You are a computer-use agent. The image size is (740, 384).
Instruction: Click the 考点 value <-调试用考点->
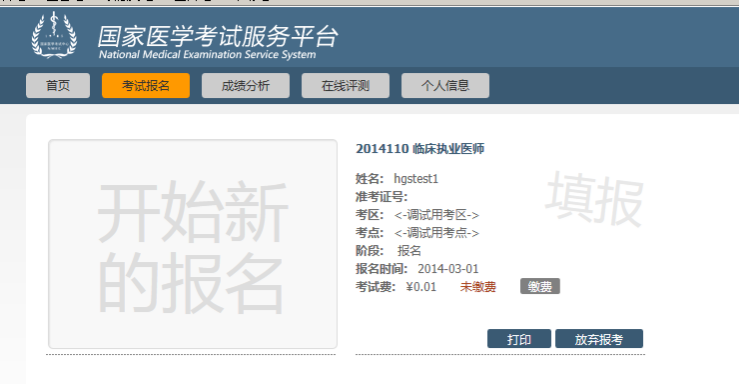click(x=437, y=233)
